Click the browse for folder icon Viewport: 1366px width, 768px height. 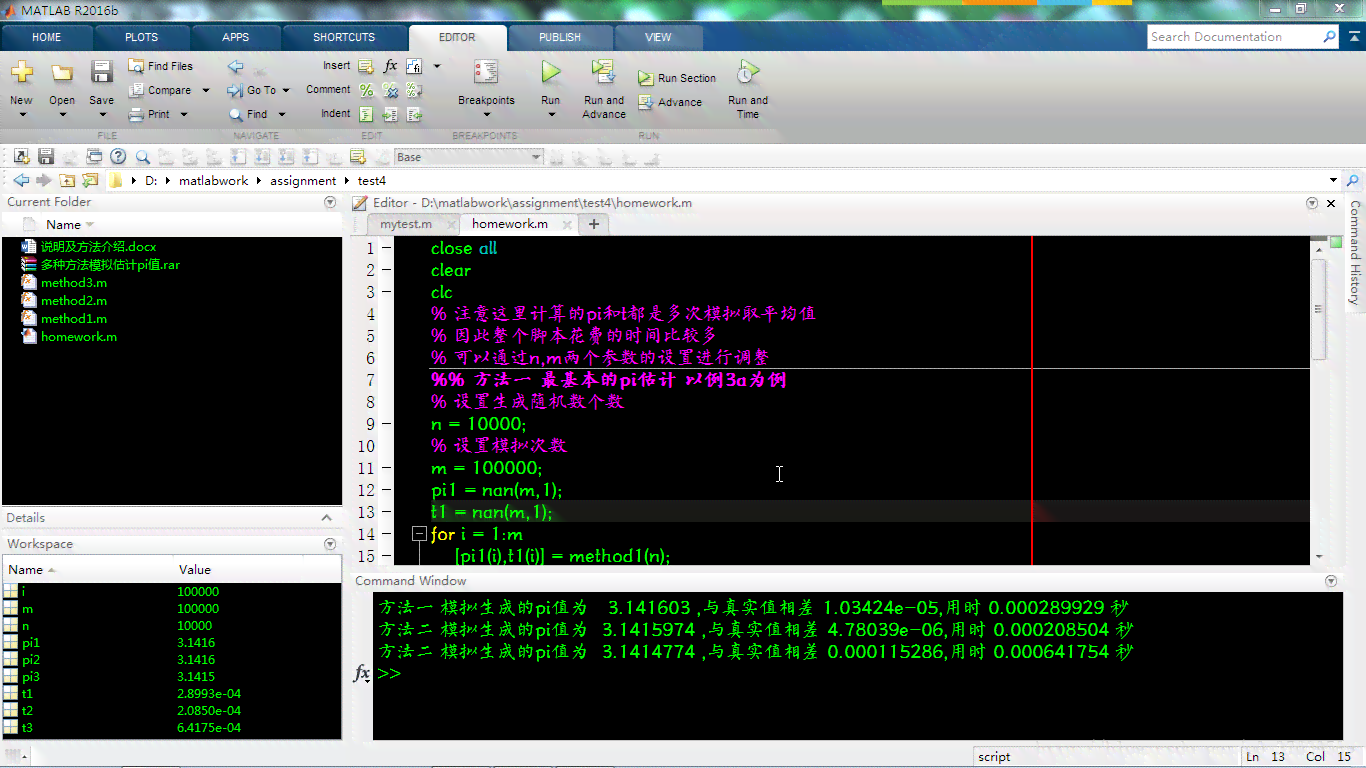90,180
